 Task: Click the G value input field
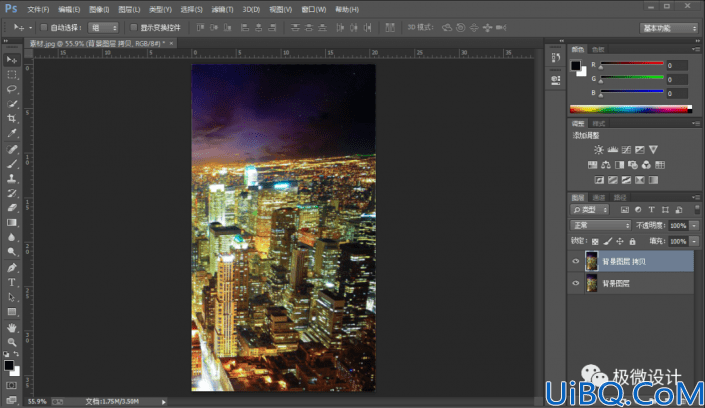(x=677, y=80)
